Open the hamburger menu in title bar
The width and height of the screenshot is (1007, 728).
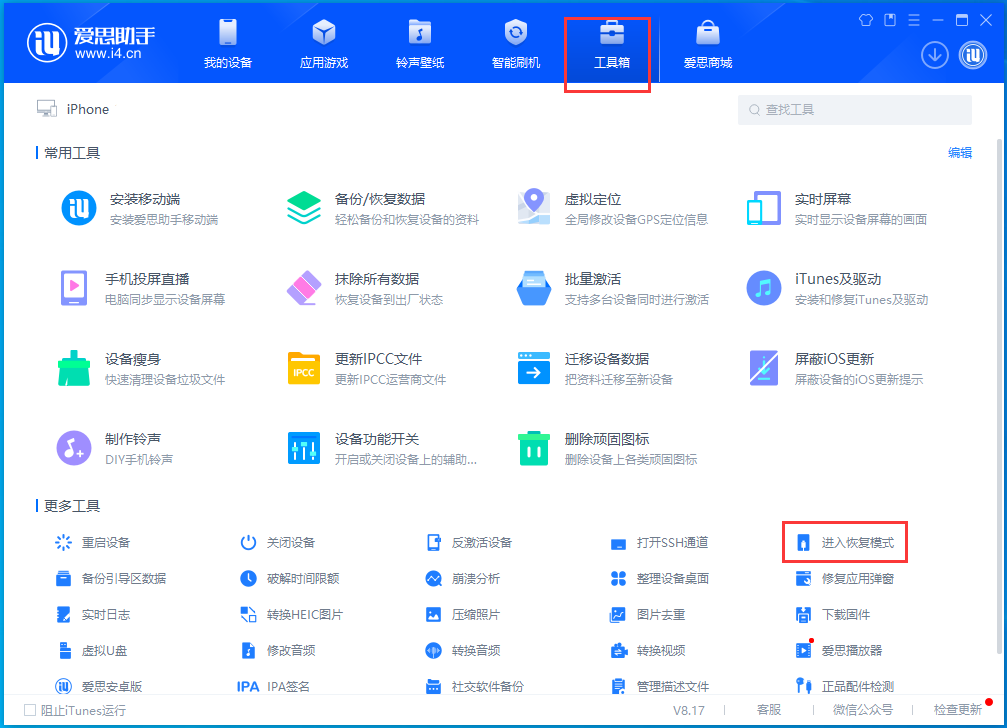click(x=915, y=18)
